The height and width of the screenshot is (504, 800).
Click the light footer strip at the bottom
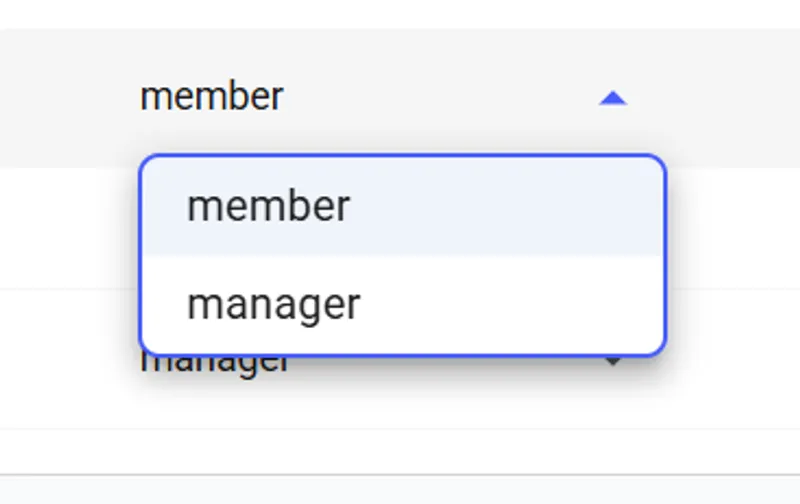tap(400, 490)
